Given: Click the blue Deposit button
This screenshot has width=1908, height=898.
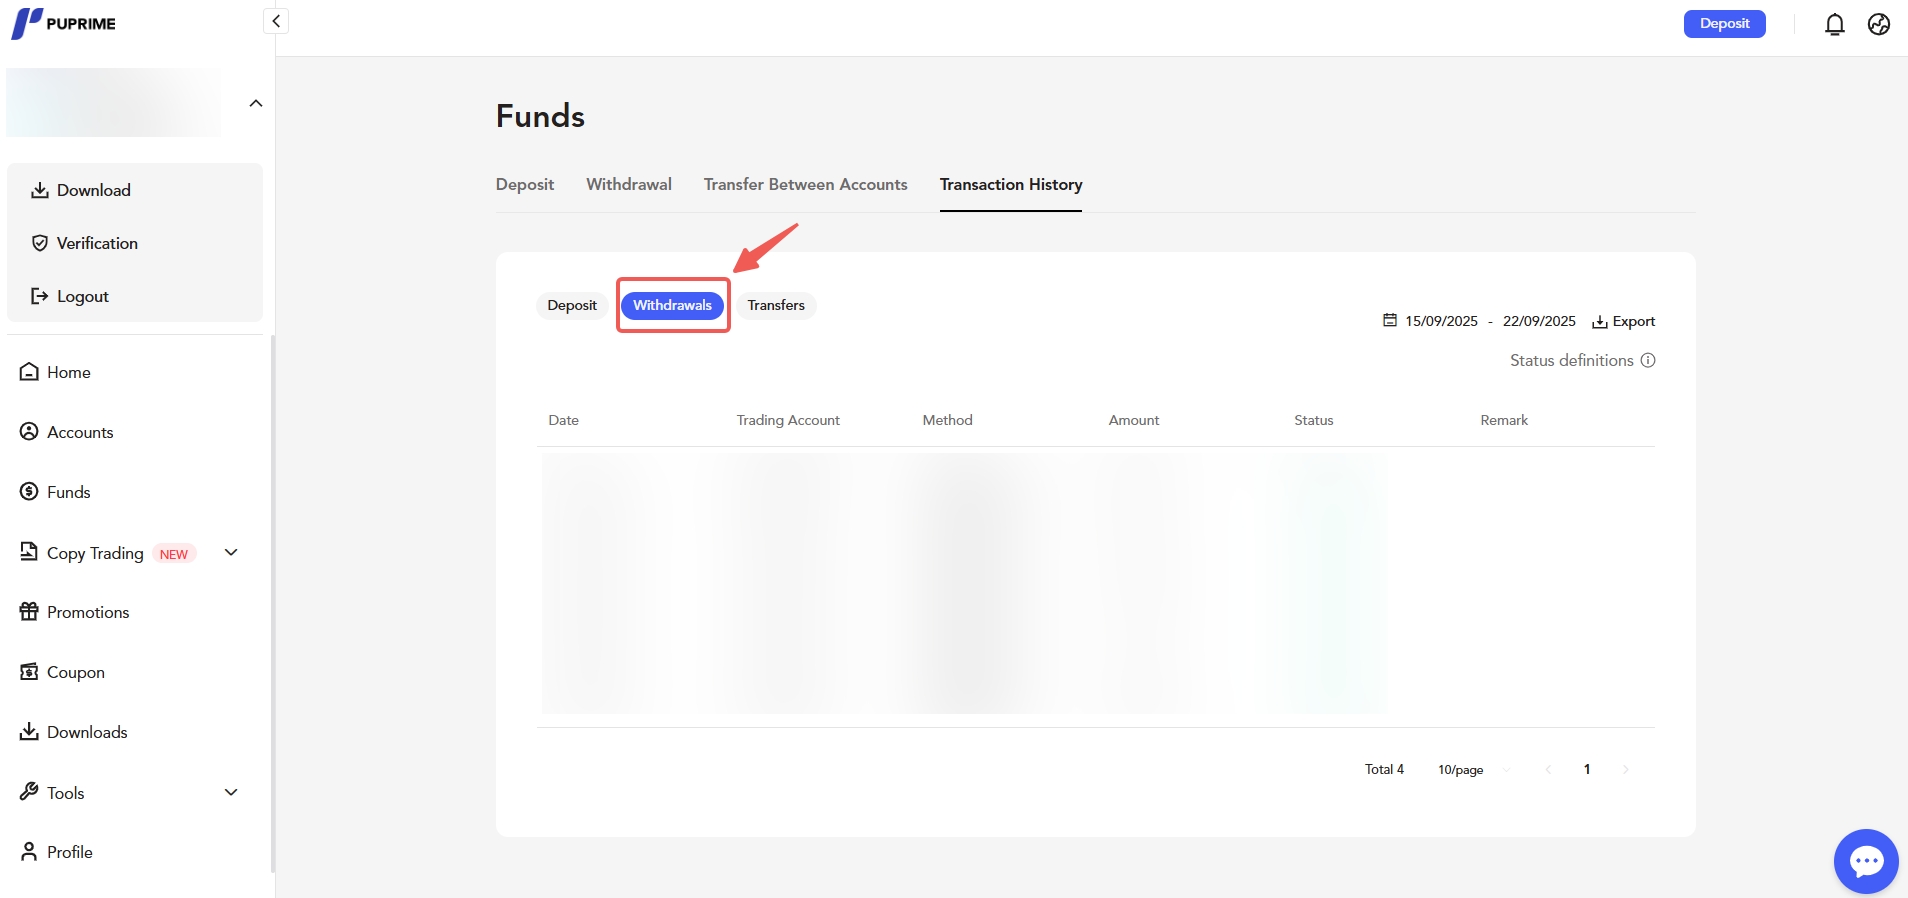Looking at the screenshot, I should (x=1724, y=24).
